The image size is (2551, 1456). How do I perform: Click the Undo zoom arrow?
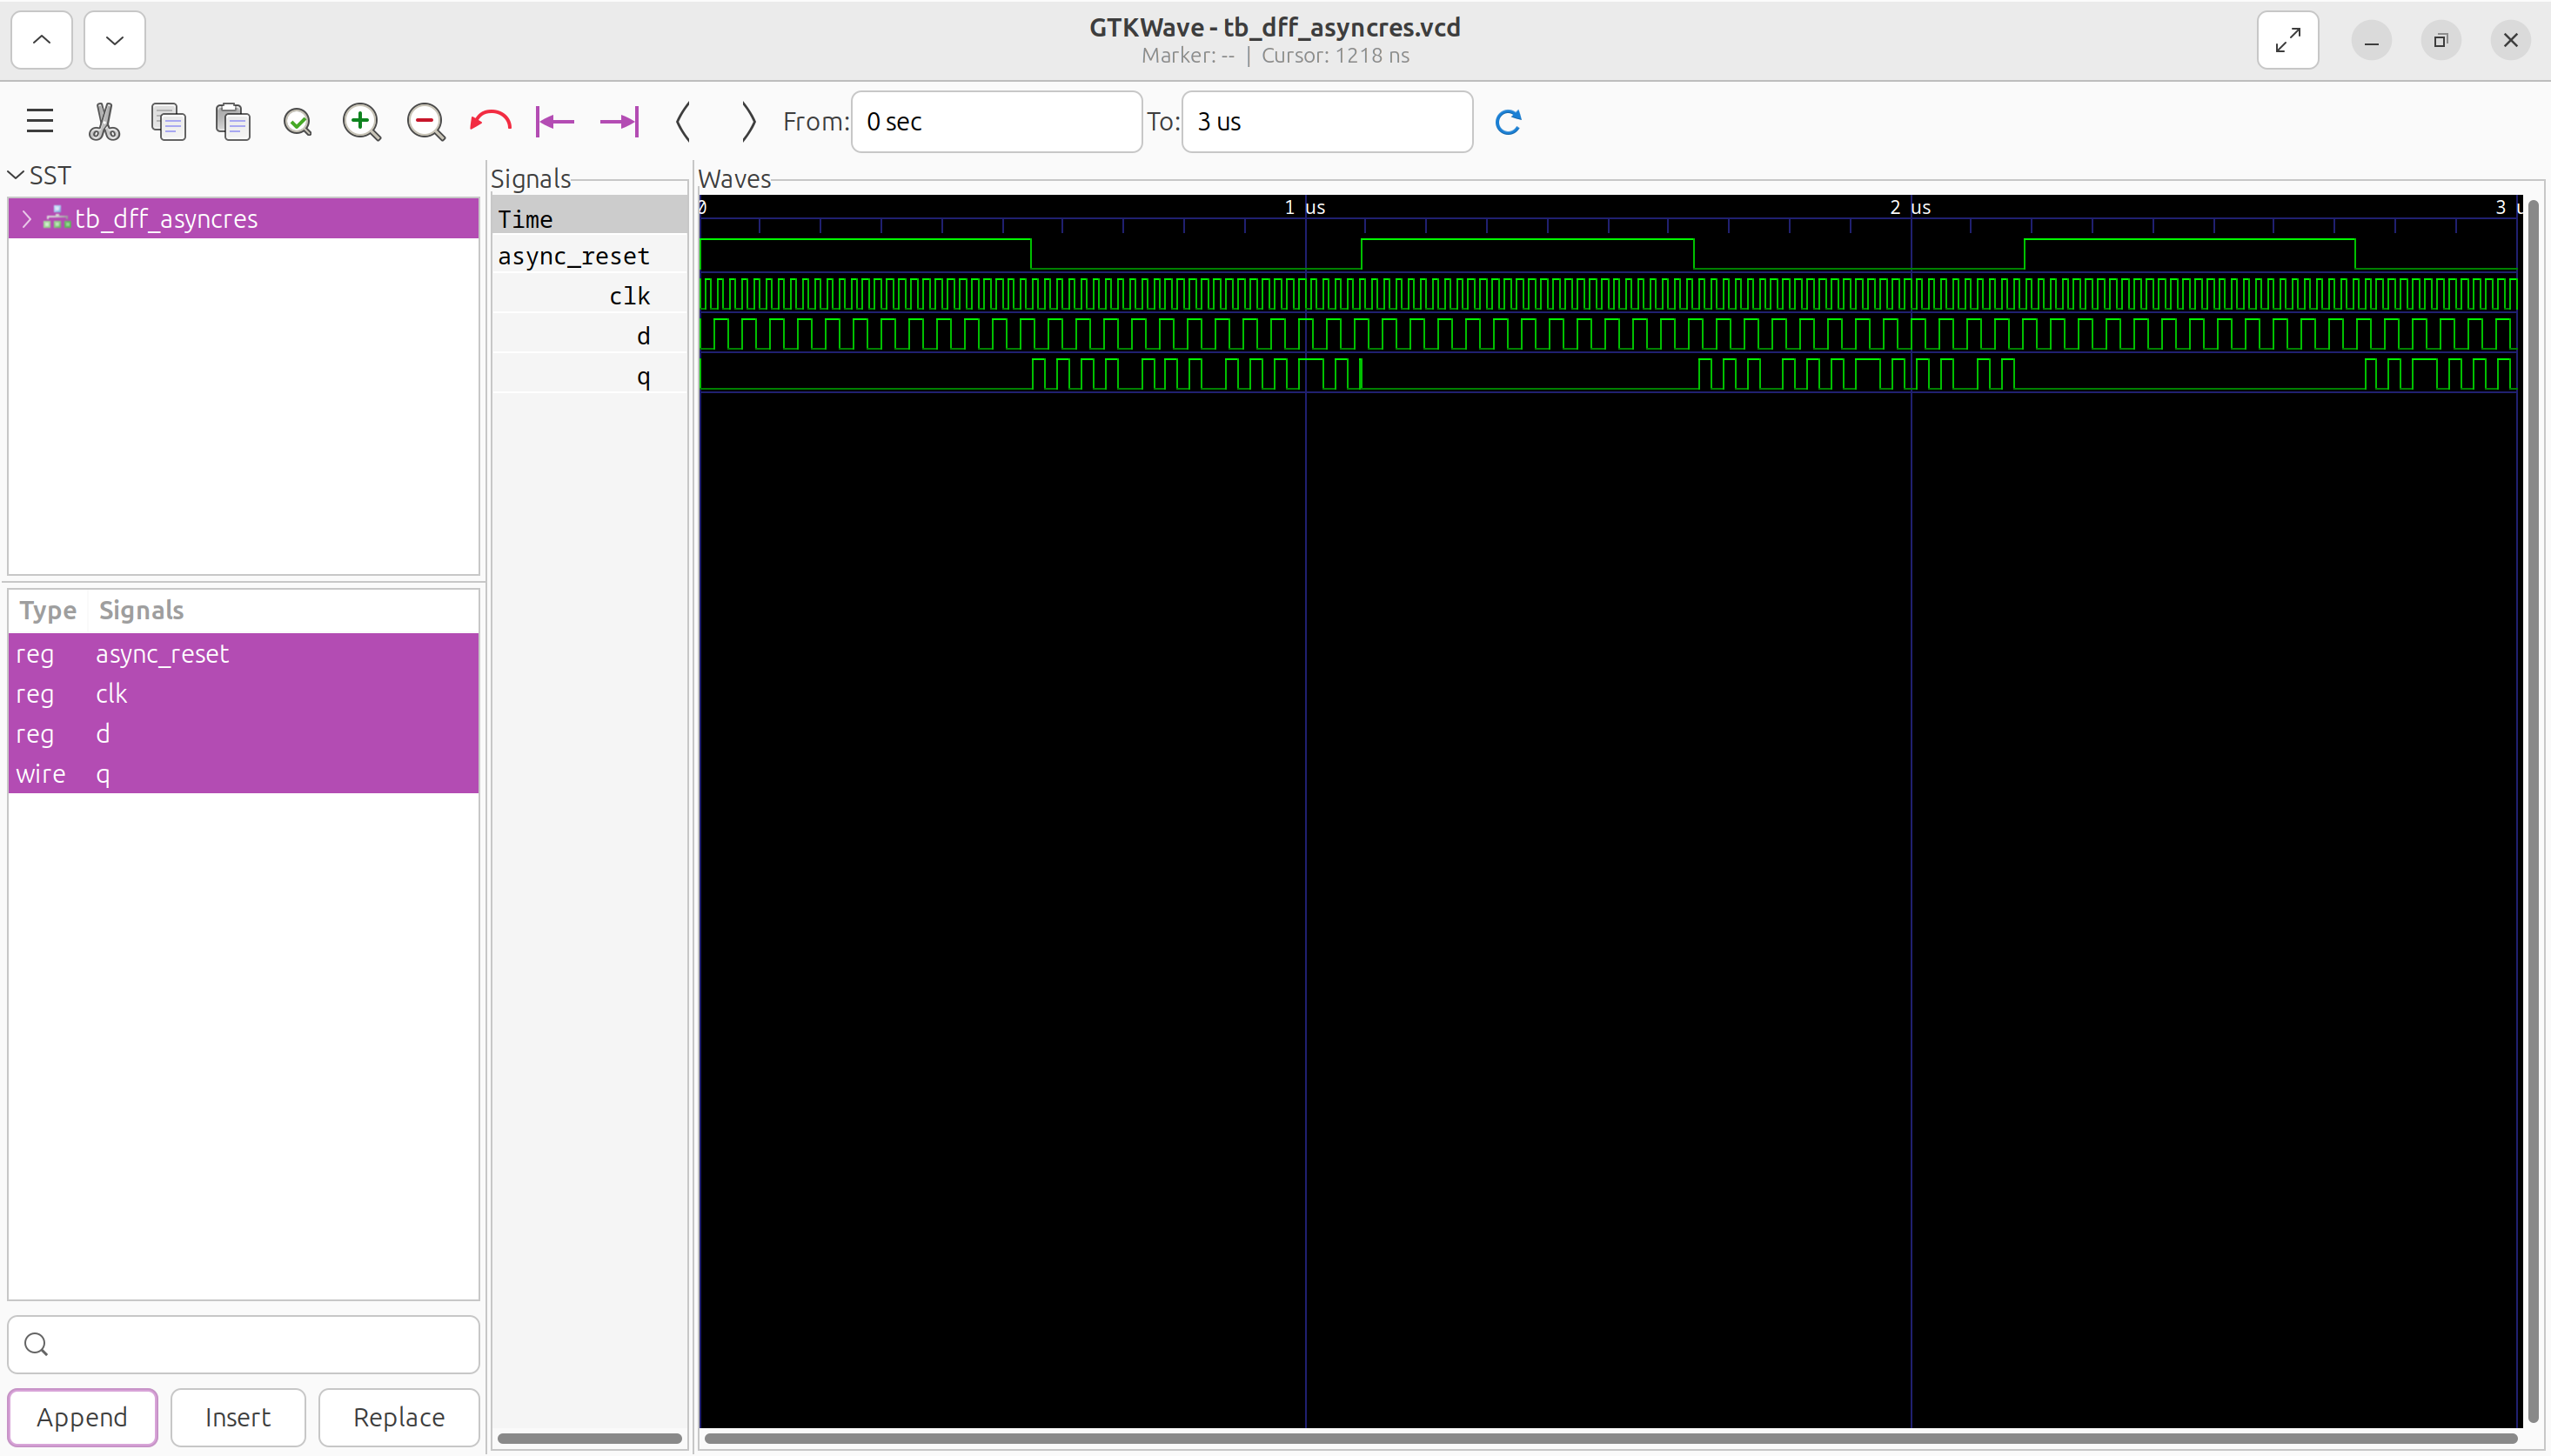490,121
